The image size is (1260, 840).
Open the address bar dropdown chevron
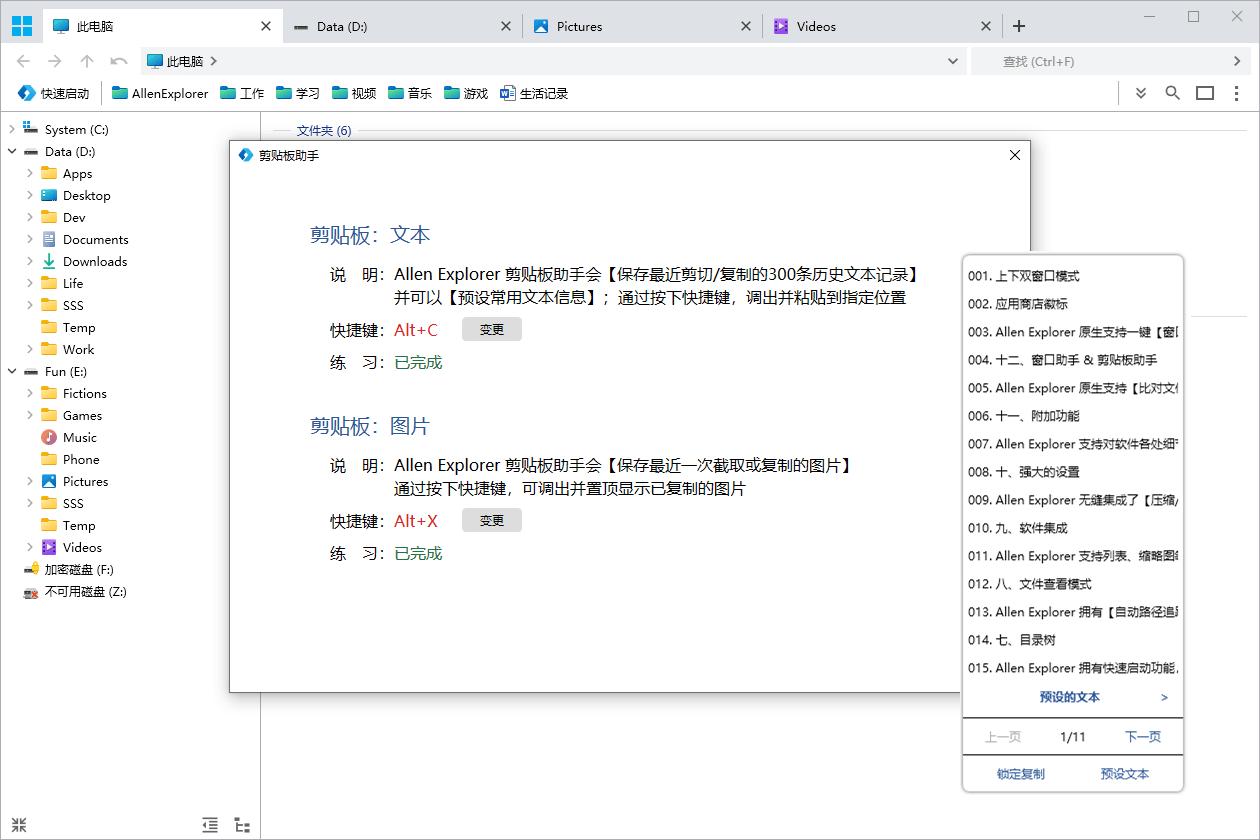(952, 61)
